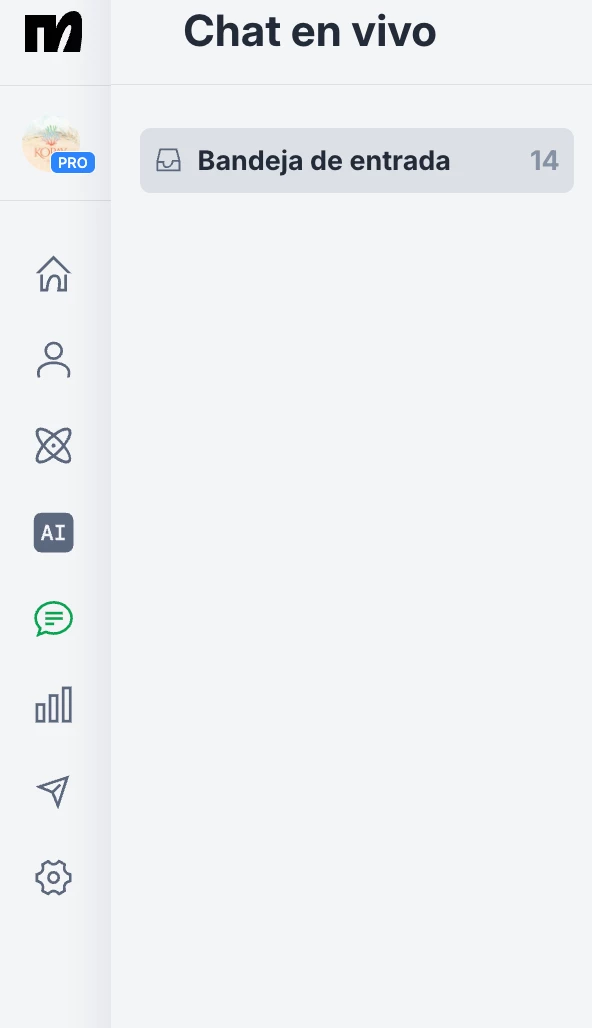Go to Home via house icon
Viewport: 592px width, 1028px height.
point(54,273)
